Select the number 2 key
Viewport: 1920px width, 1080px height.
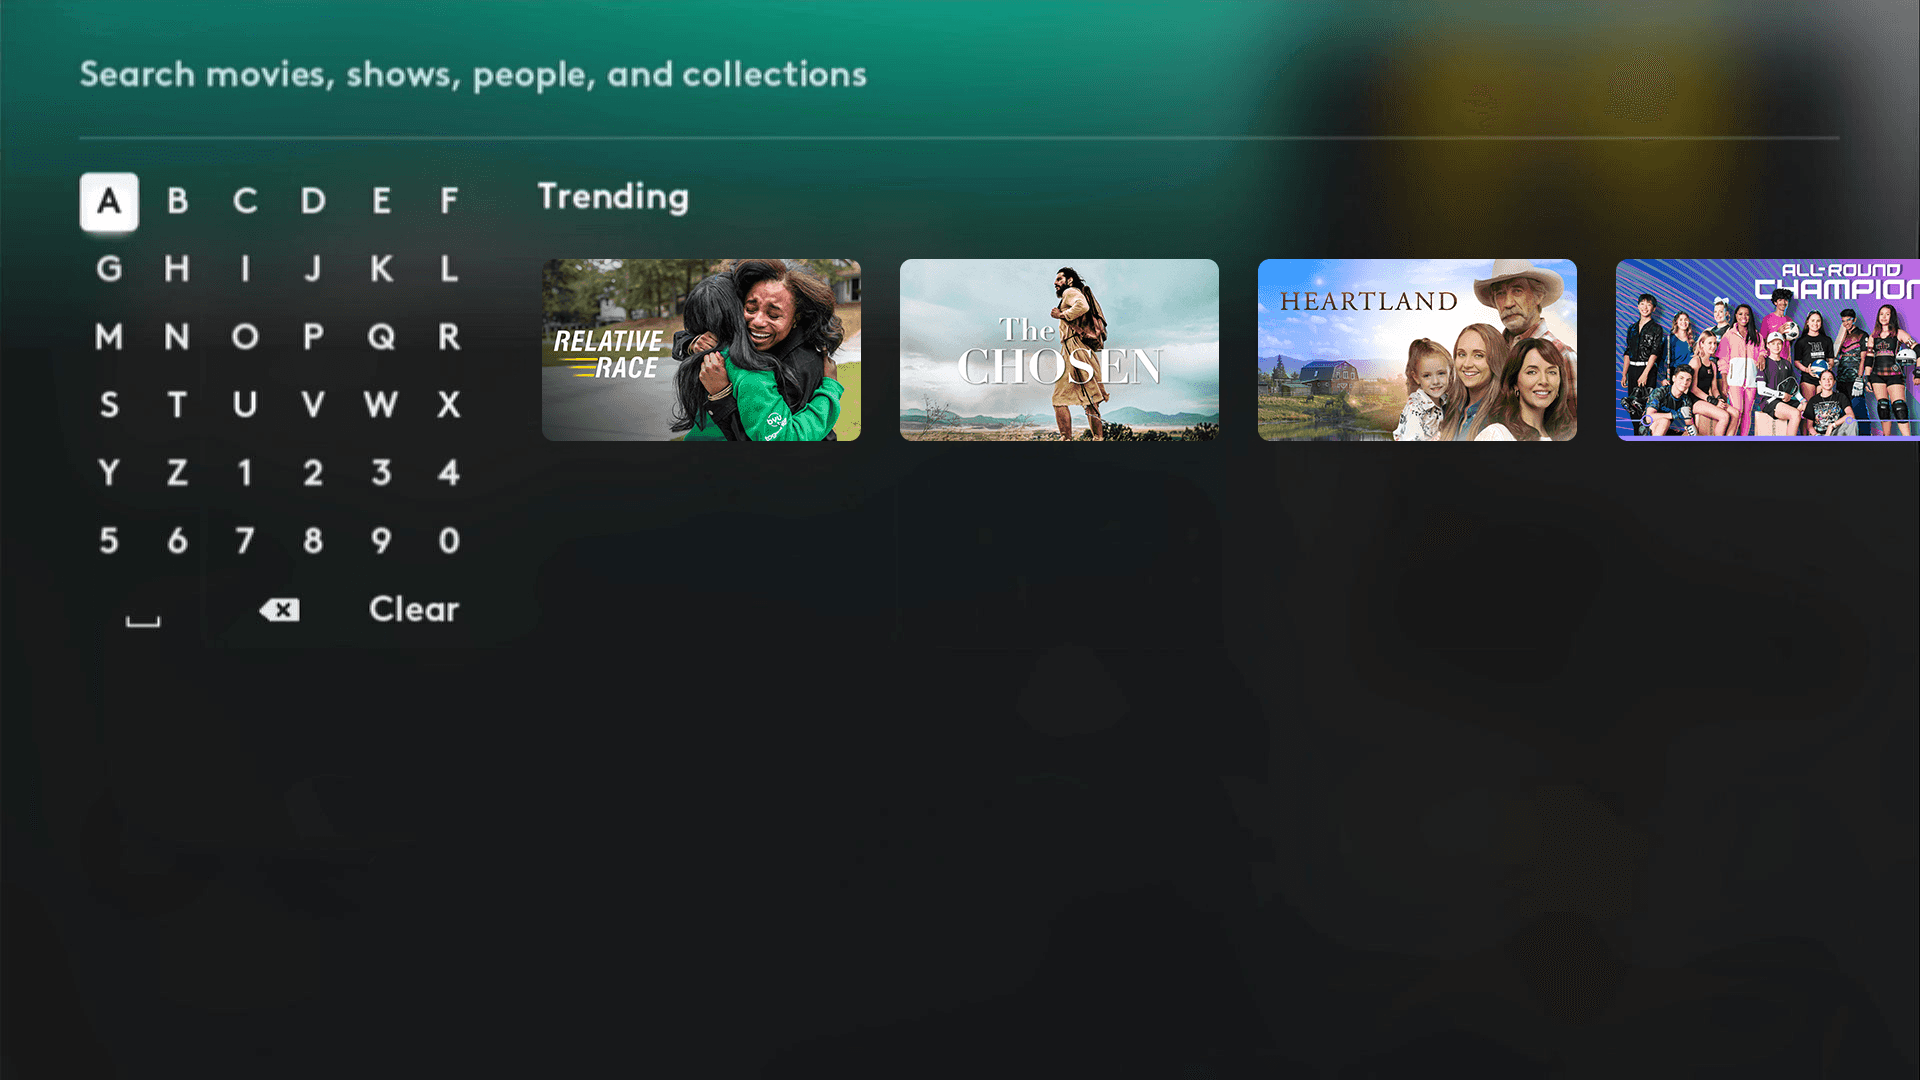[x=313, y=474]
